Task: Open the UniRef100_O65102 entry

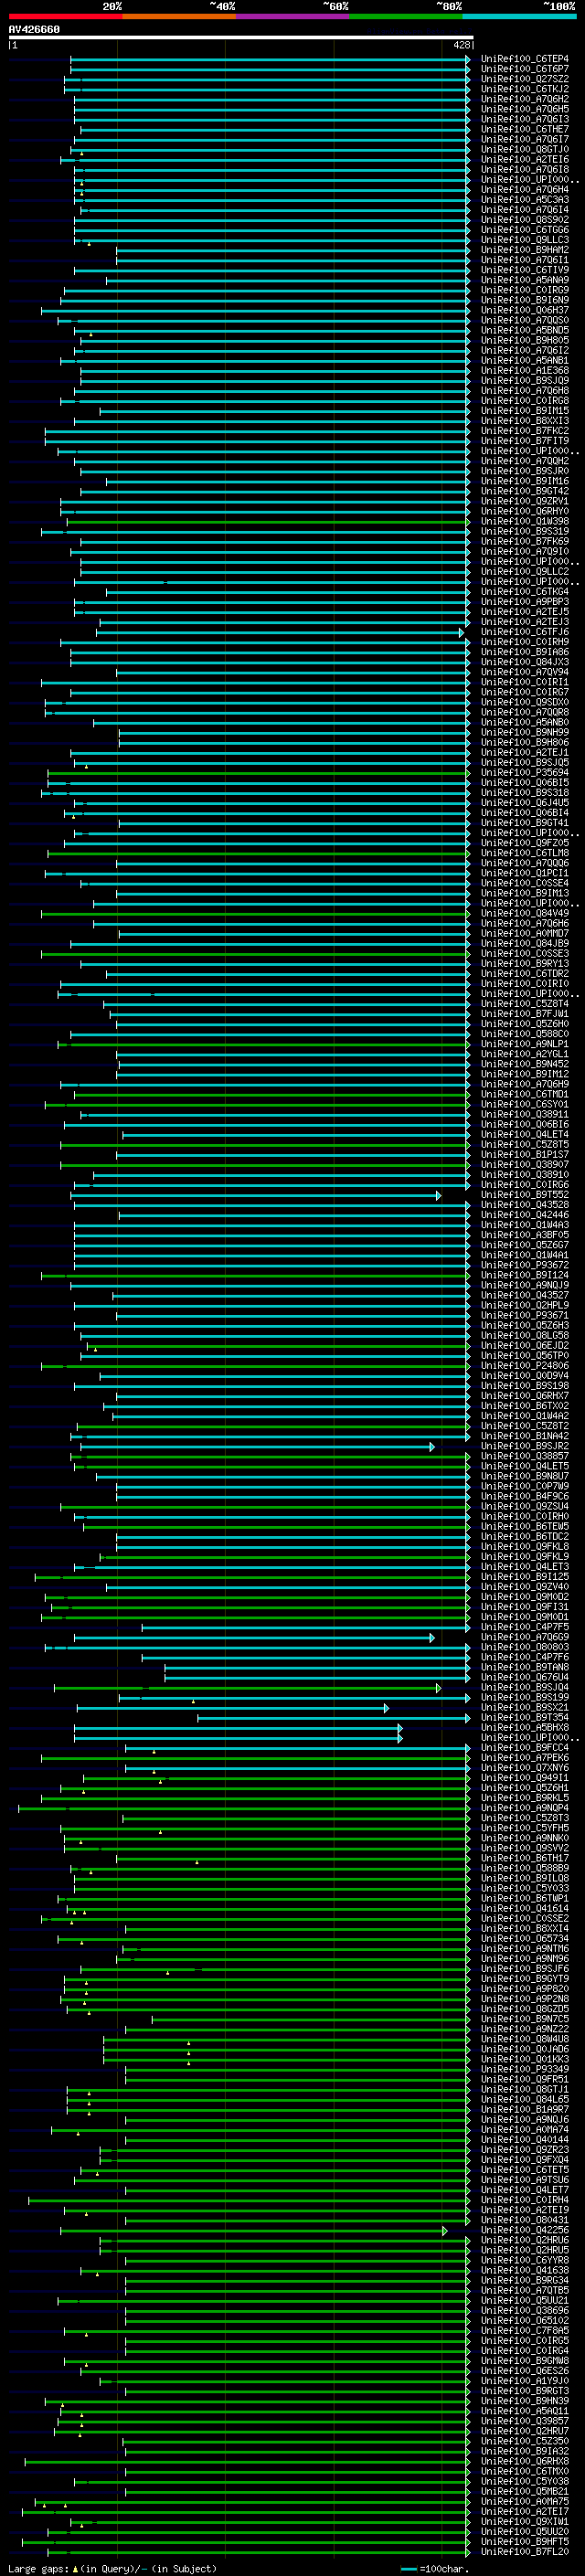Action: [524, 2321]
